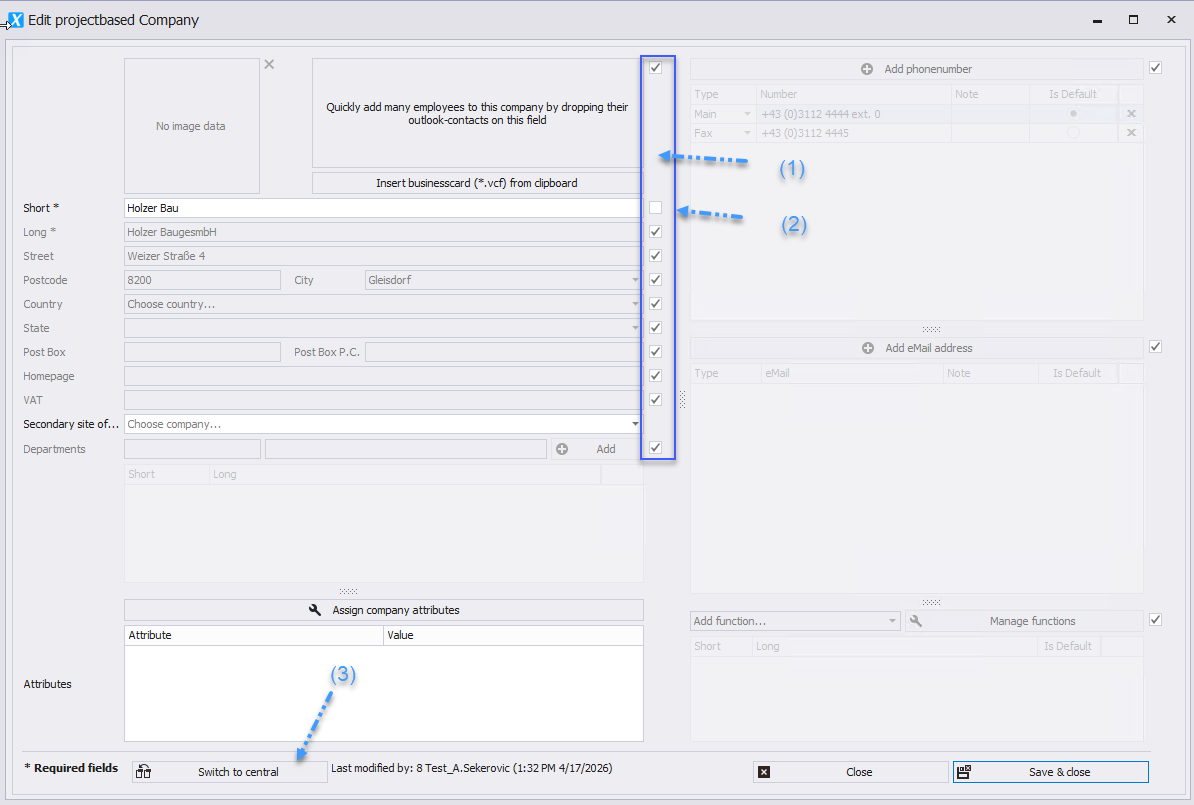Toggle checkbox next to Add eMail address
This screenshot has width=1194, height=805.
[x=1155, y=347]
